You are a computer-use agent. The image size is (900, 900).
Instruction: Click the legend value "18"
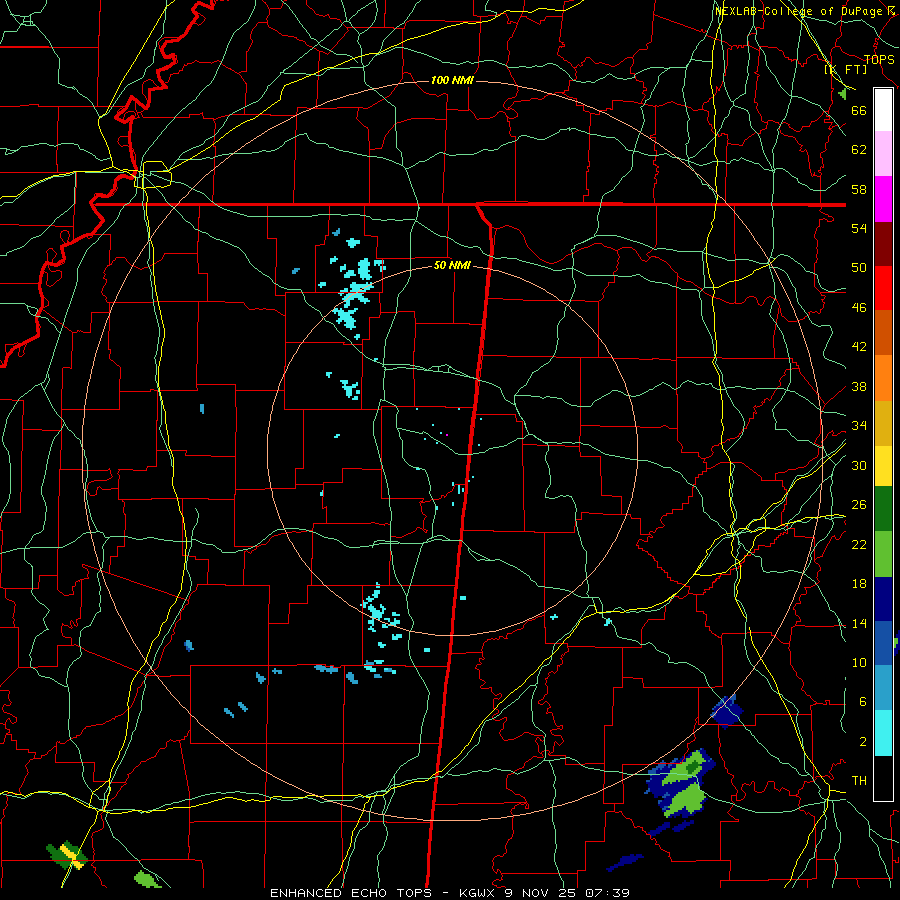[859, 584]
